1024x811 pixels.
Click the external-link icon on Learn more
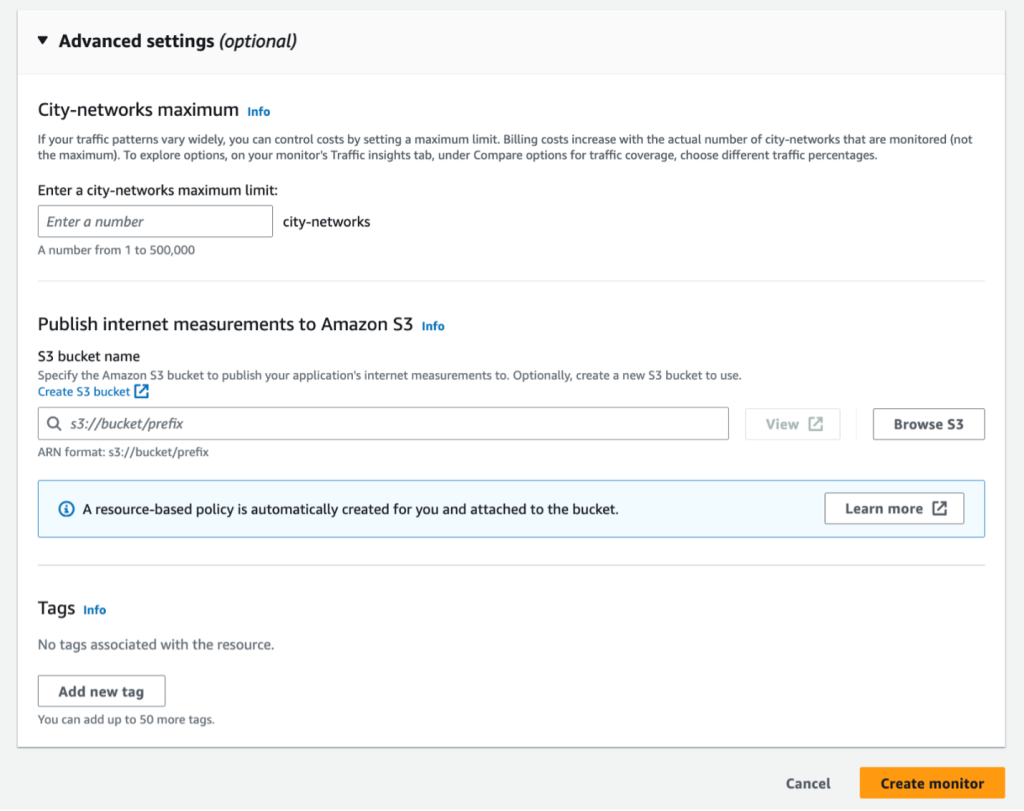pos(941,508)
